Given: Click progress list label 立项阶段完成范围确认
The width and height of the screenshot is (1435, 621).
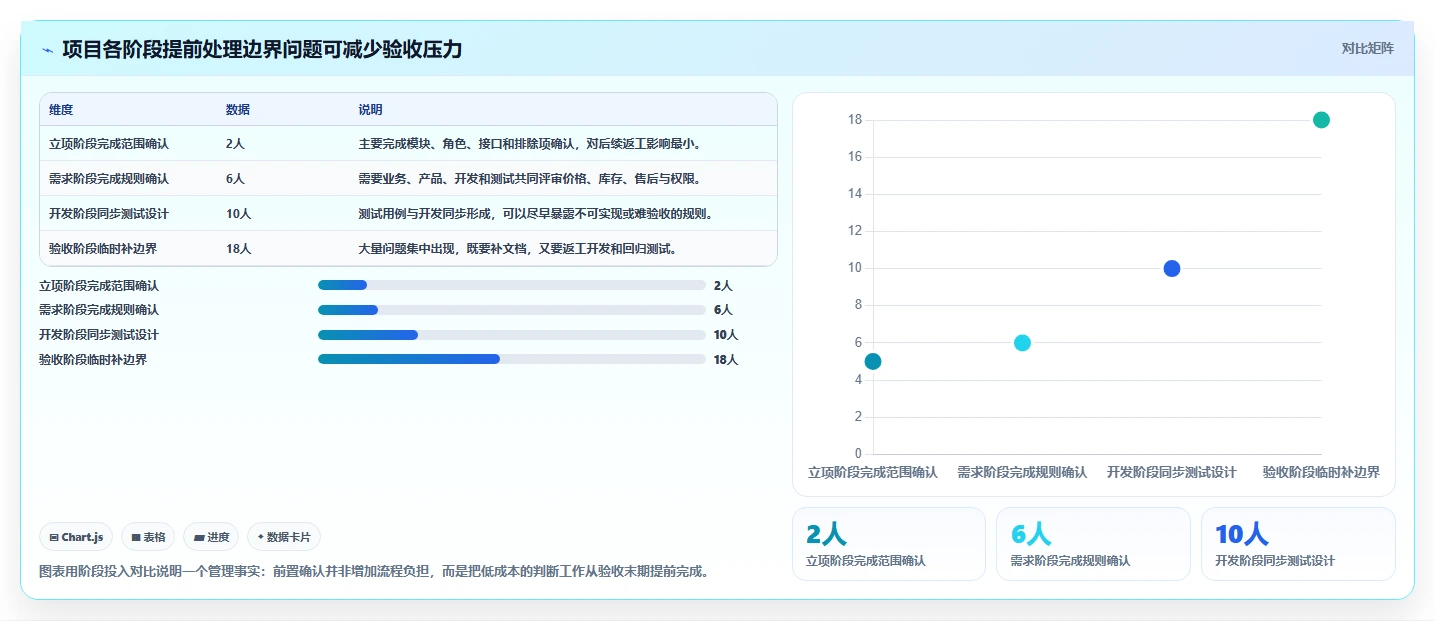Looking at the screenshot, I should pyautogui.click(x=99, y=285).
